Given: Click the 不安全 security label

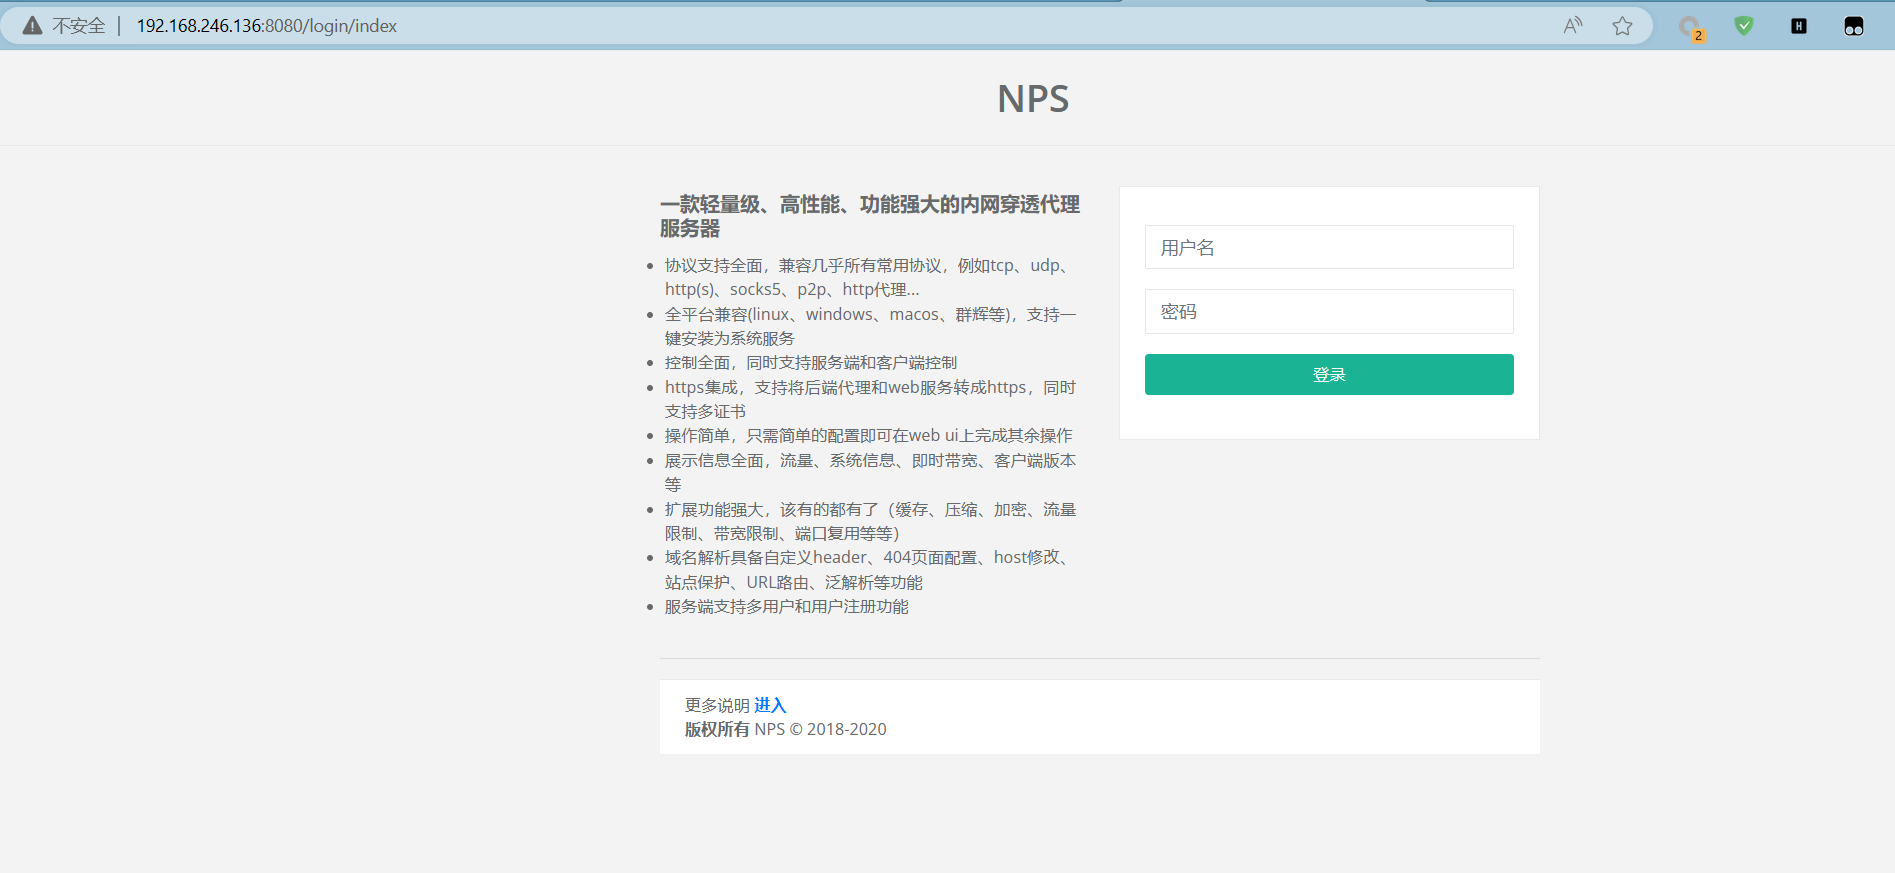Looking at the screenshot, I should (79, 26).
